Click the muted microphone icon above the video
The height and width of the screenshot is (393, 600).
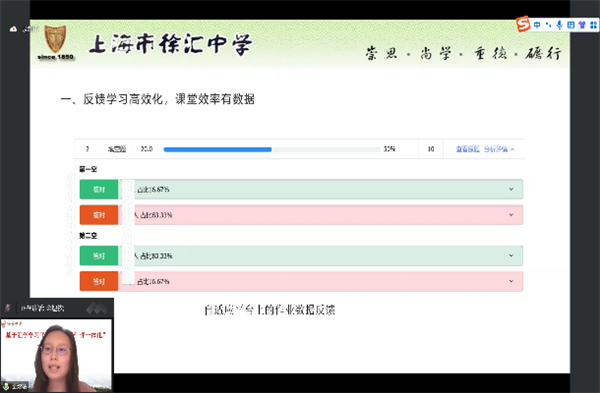coord(8,308)
